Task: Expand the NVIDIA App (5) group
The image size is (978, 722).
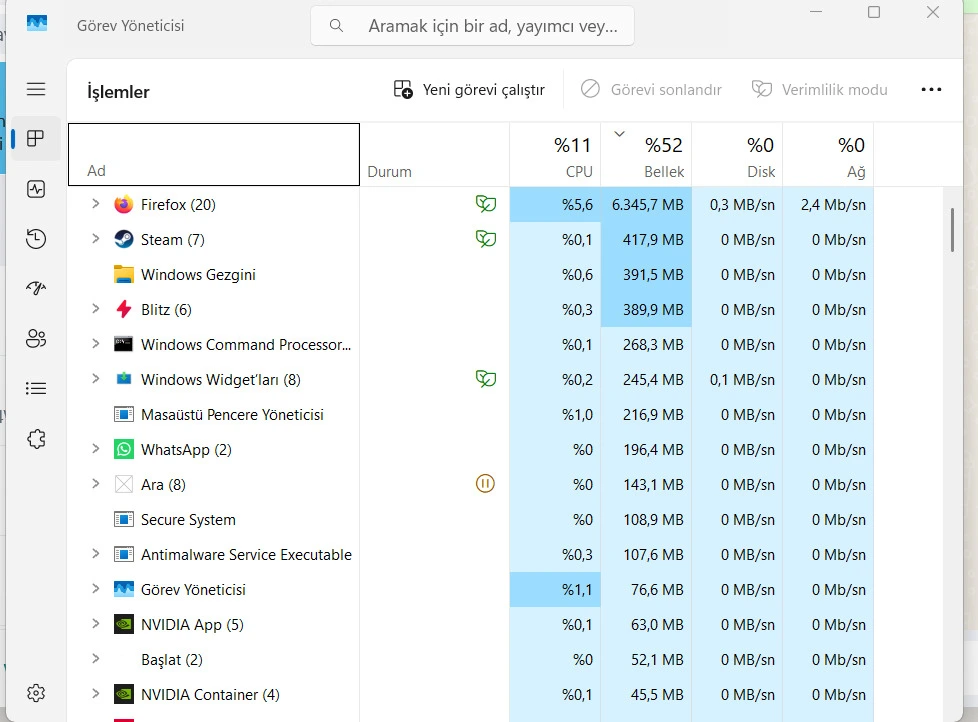Action: coord(95,623)
